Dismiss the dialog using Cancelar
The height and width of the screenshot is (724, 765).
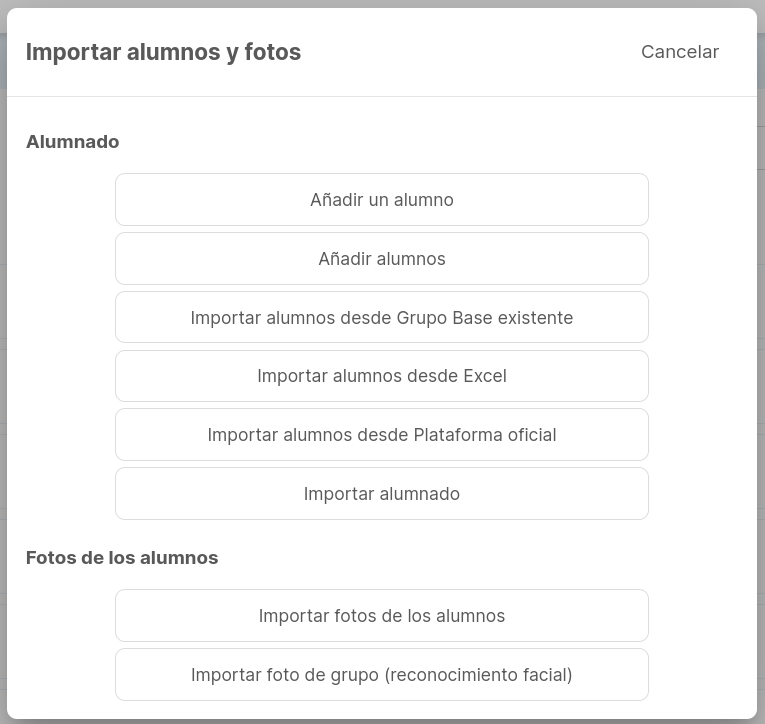680,52
